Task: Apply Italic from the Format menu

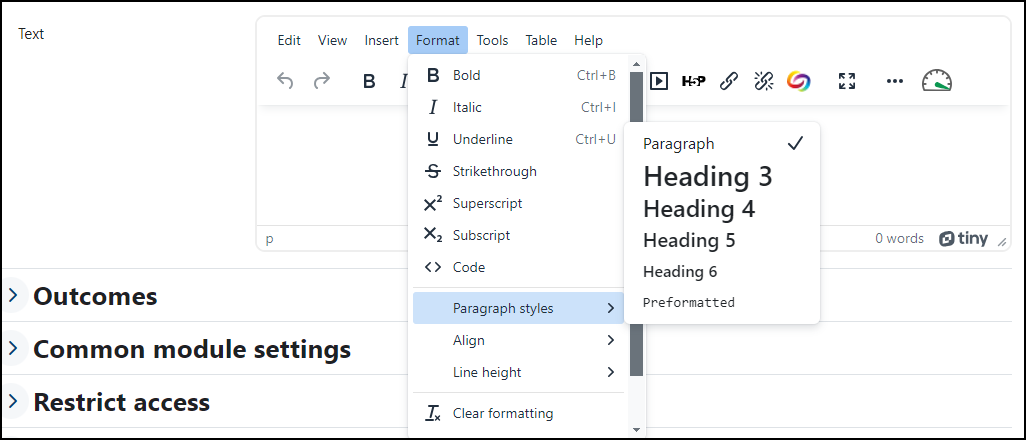Action: 520,107
